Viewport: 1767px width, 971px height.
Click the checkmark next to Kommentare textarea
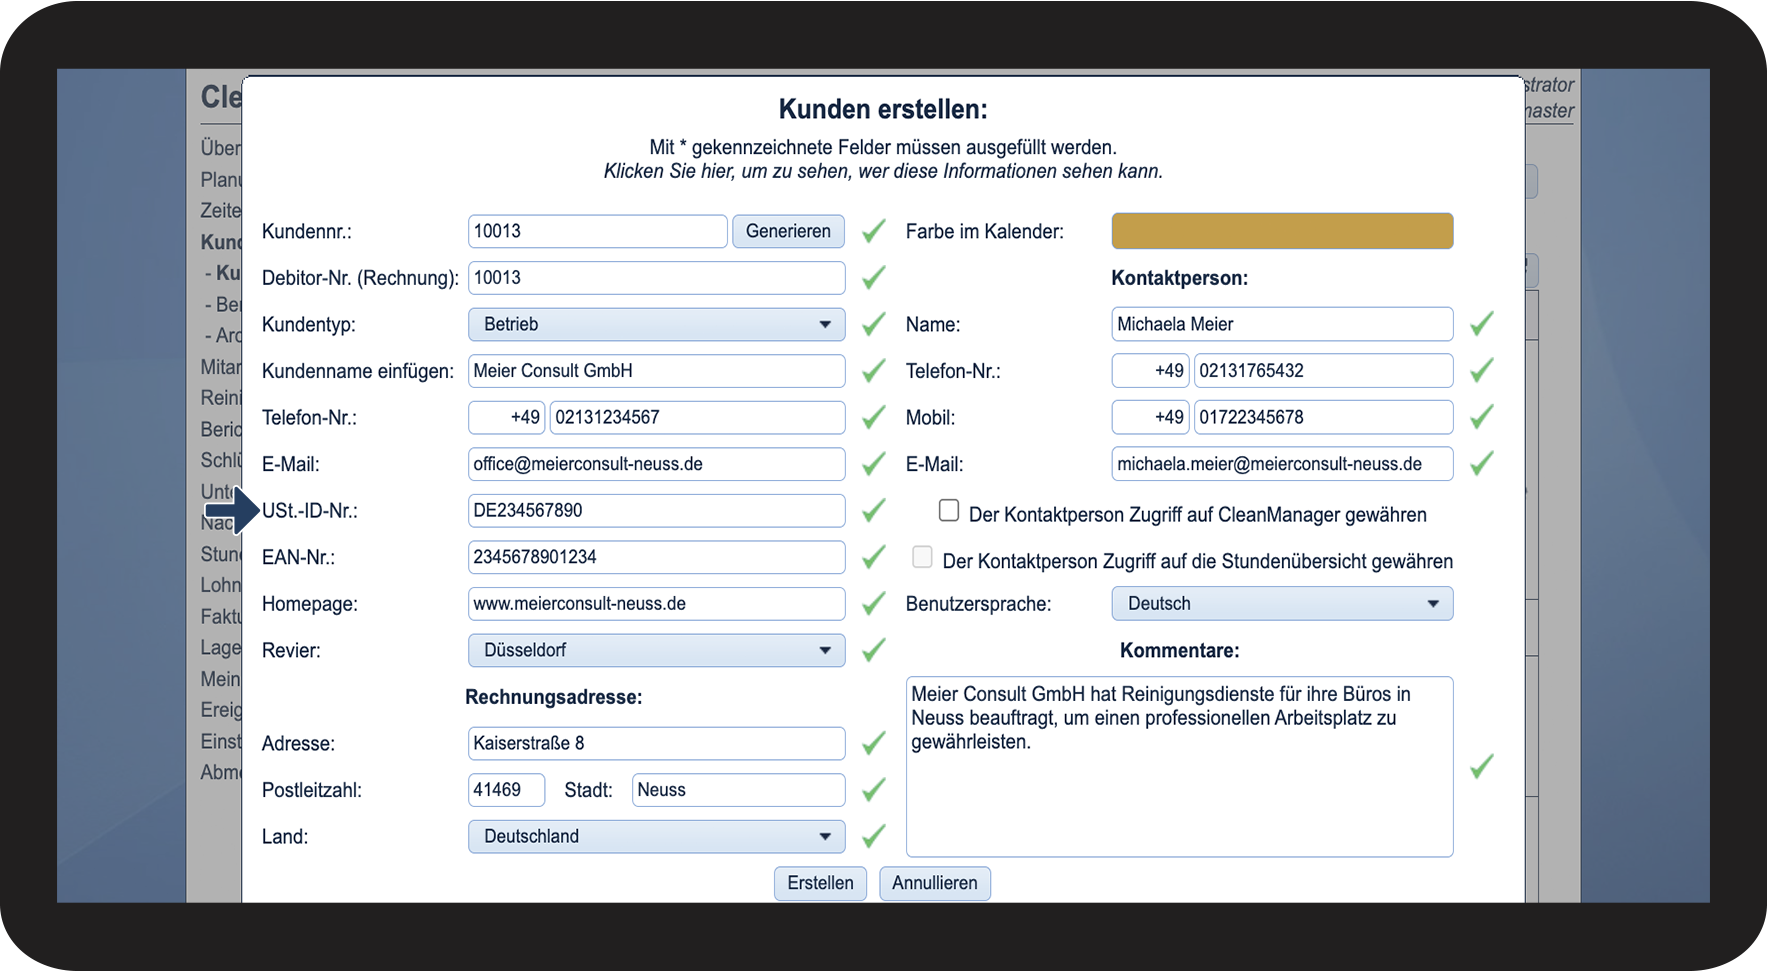1481,766
